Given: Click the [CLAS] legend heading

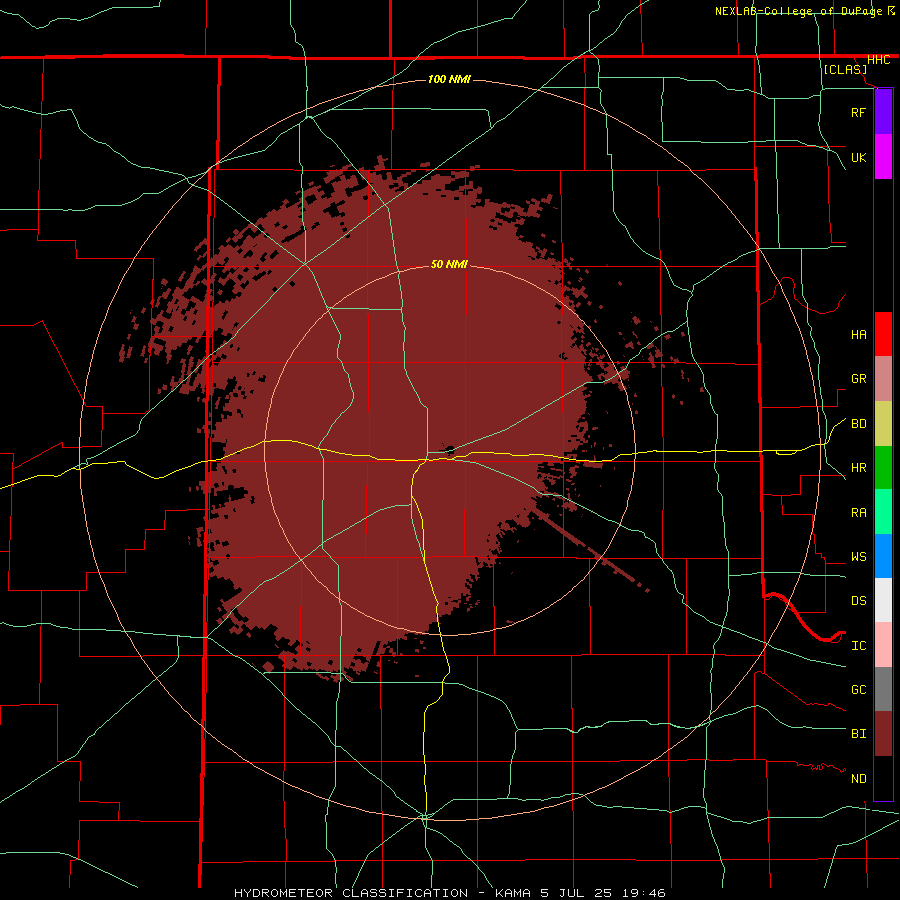Looking at the screenshot, I should pos(845,69).
